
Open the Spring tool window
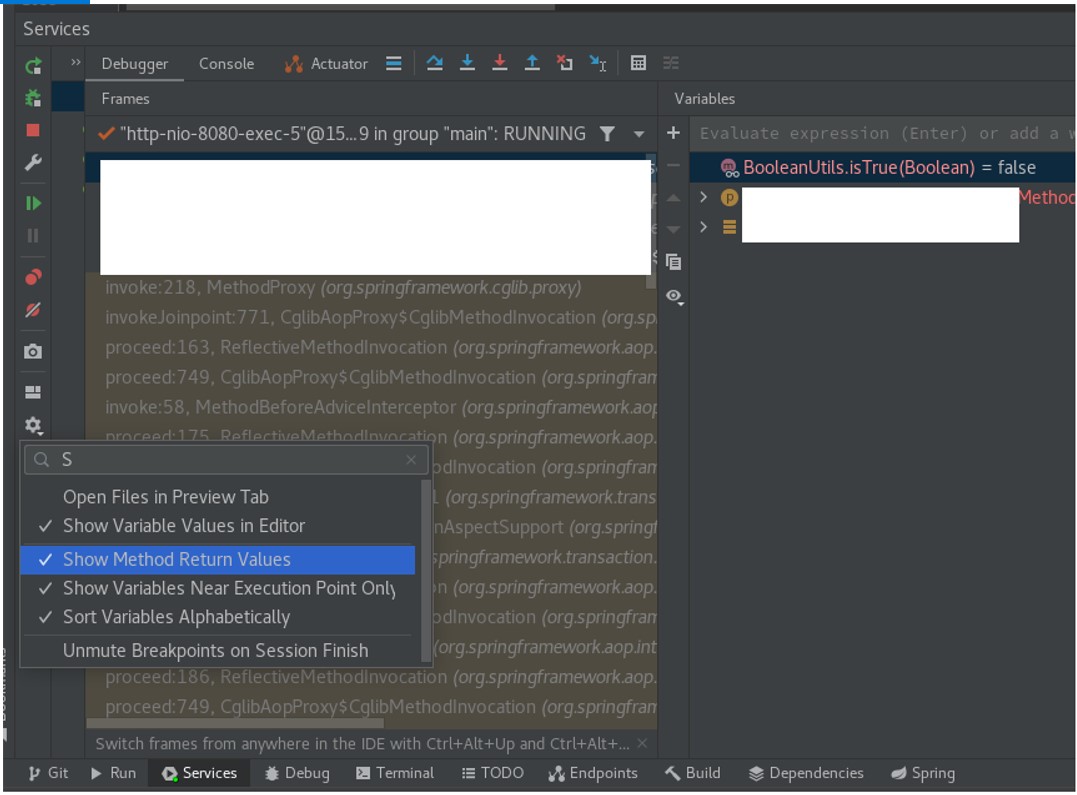point(922,773)
